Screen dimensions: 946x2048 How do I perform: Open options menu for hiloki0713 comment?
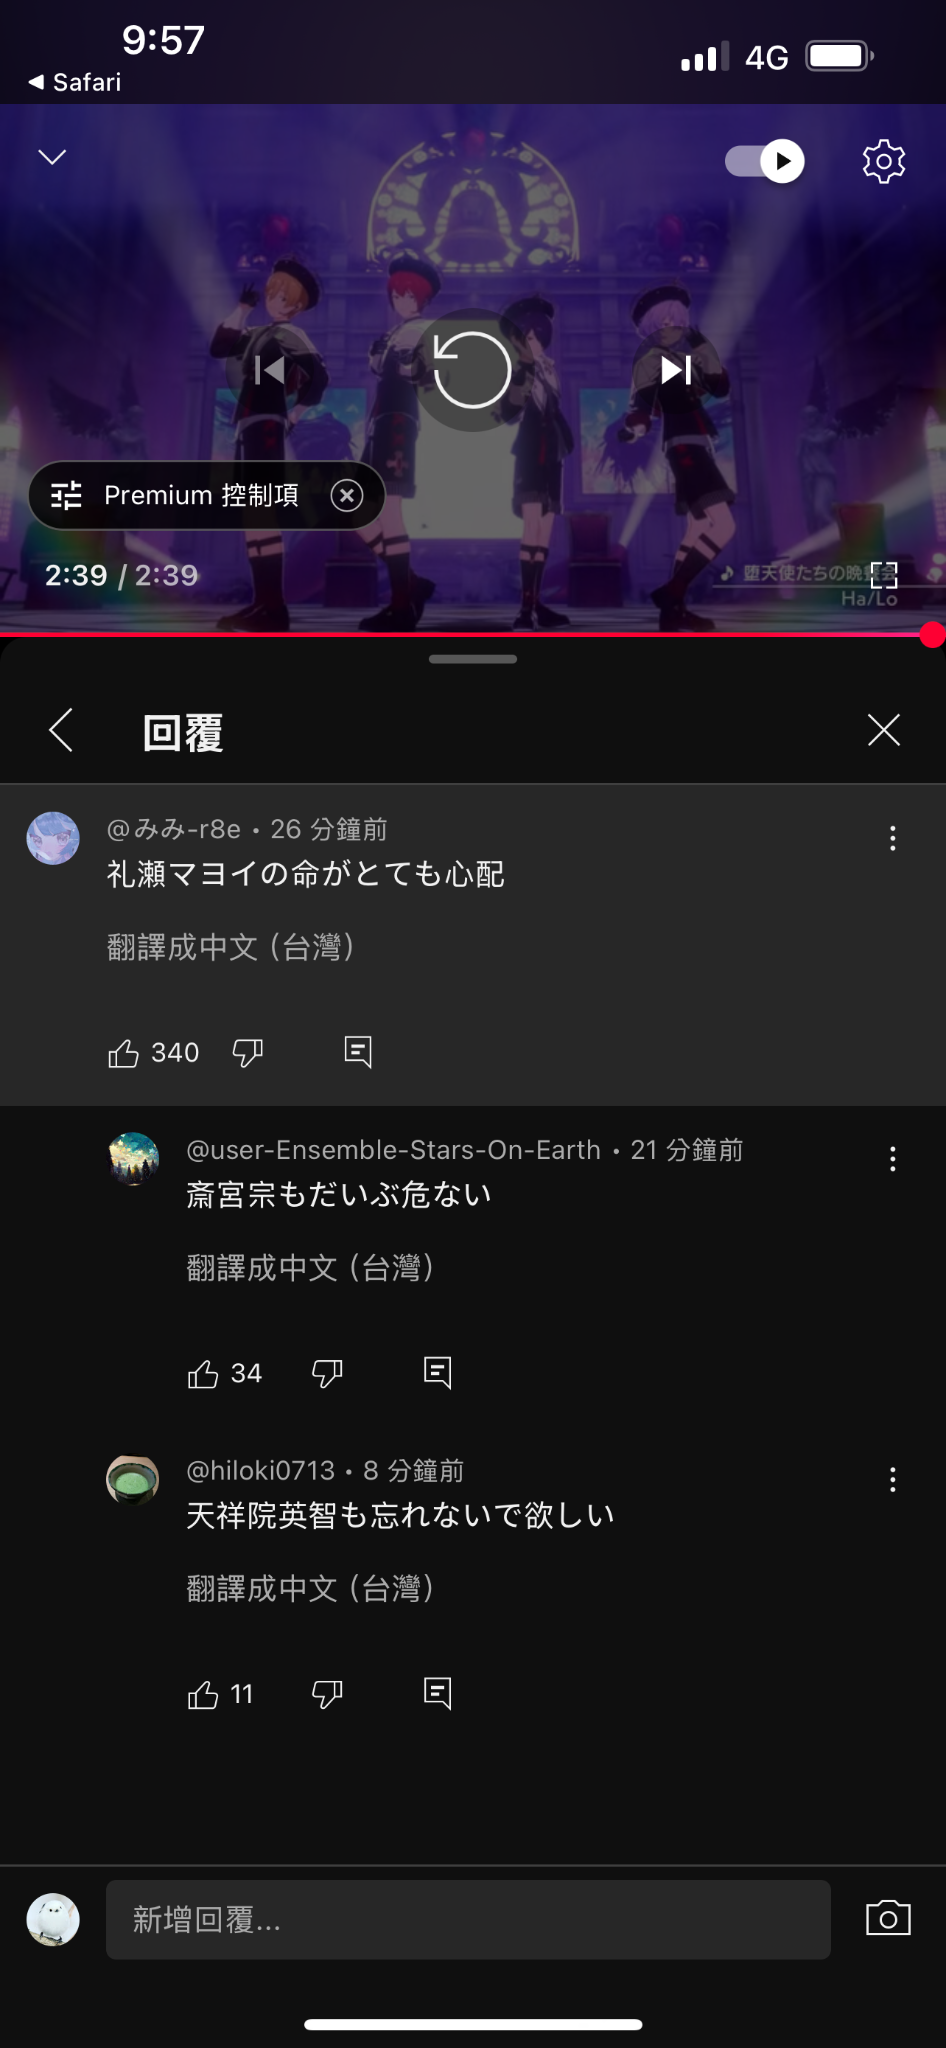pyautogui.click(x=892, y=1480)
